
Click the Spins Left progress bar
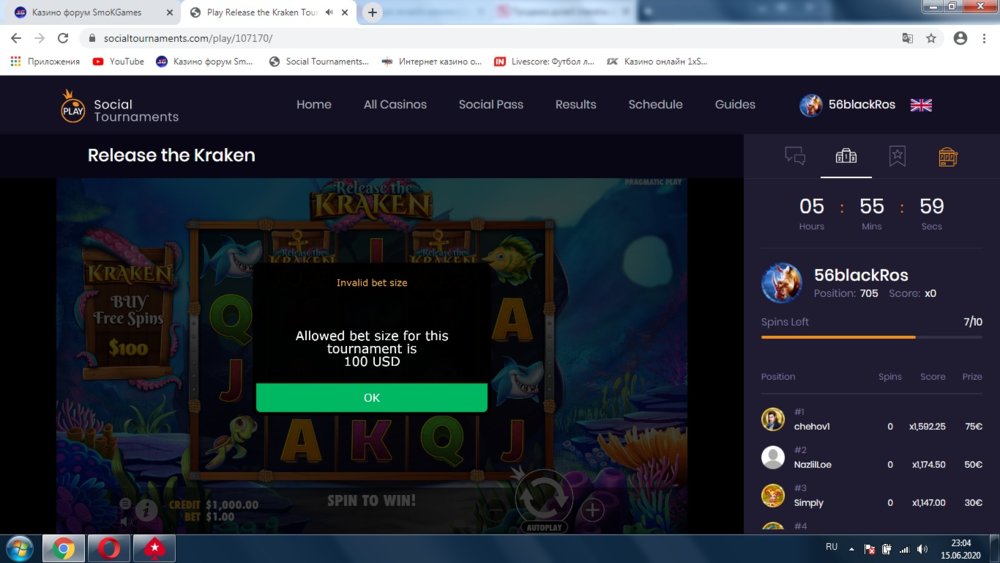point(871,337)
